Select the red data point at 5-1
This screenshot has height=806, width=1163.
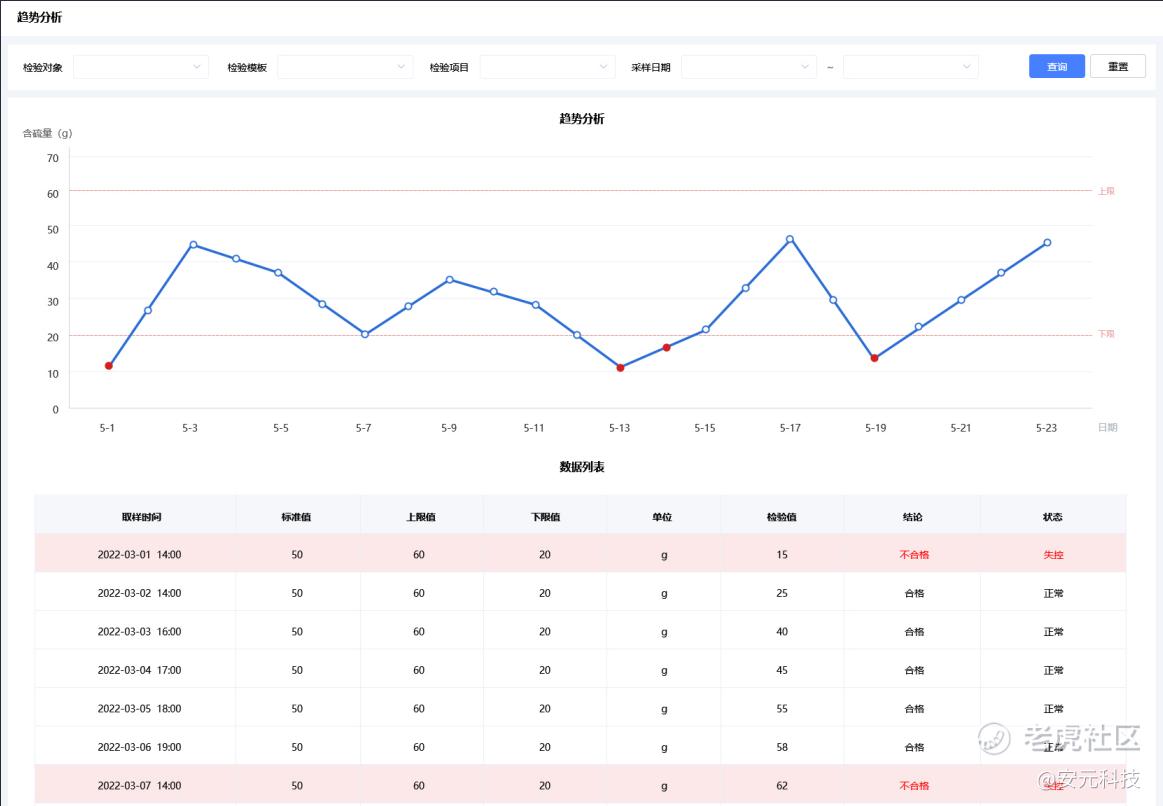click(109, 366)
